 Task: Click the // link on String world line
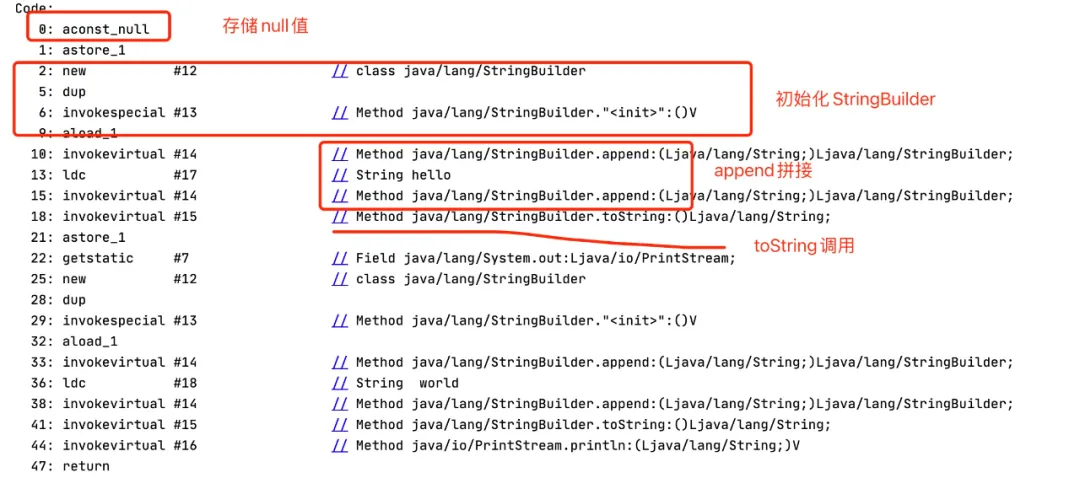click(338, 383)
